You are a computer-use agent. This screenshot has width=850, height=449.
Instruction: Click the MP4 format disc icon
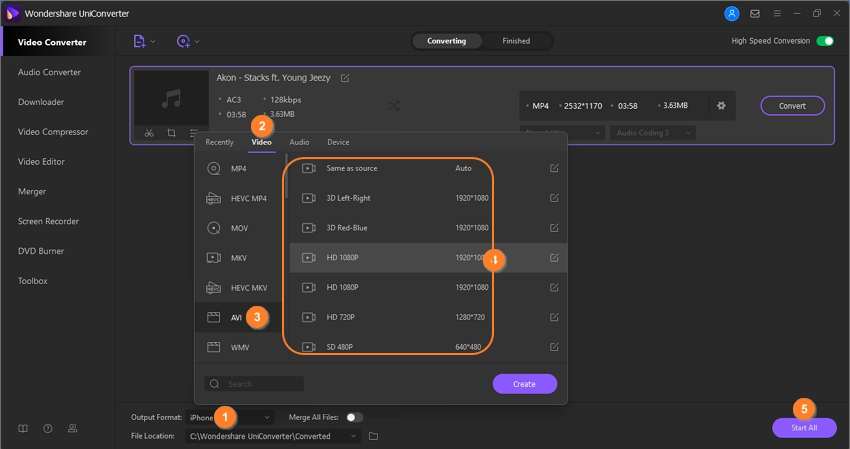[x=214, y=169]
